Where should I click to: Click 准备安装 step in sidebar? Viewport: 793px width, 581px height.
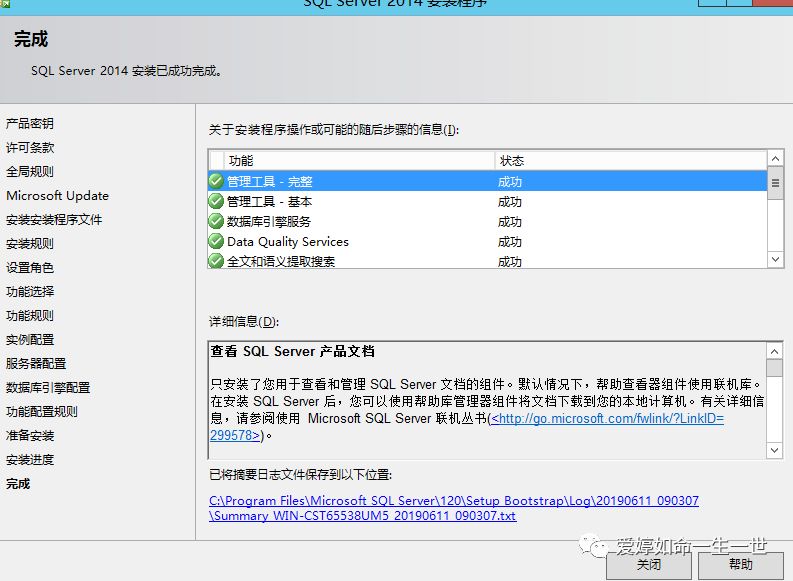coord(29,436)
